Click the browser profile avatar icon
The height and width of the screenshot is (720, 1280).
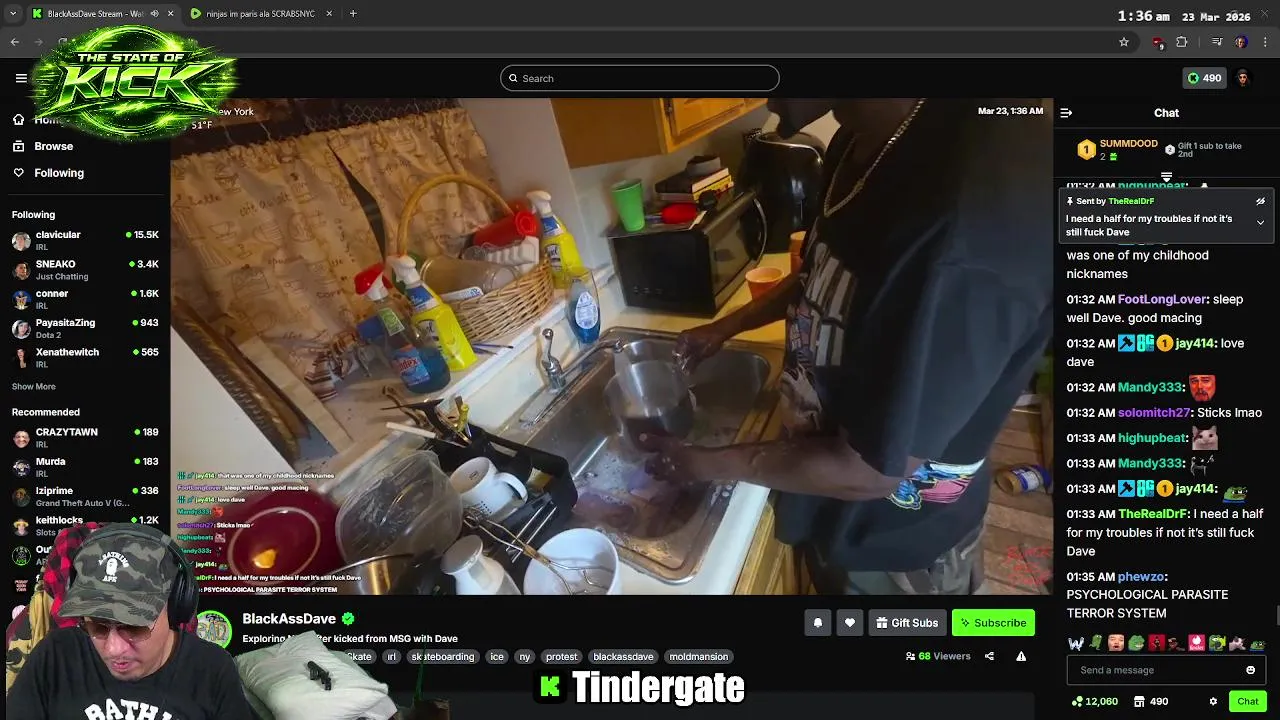click(1241, 42)
